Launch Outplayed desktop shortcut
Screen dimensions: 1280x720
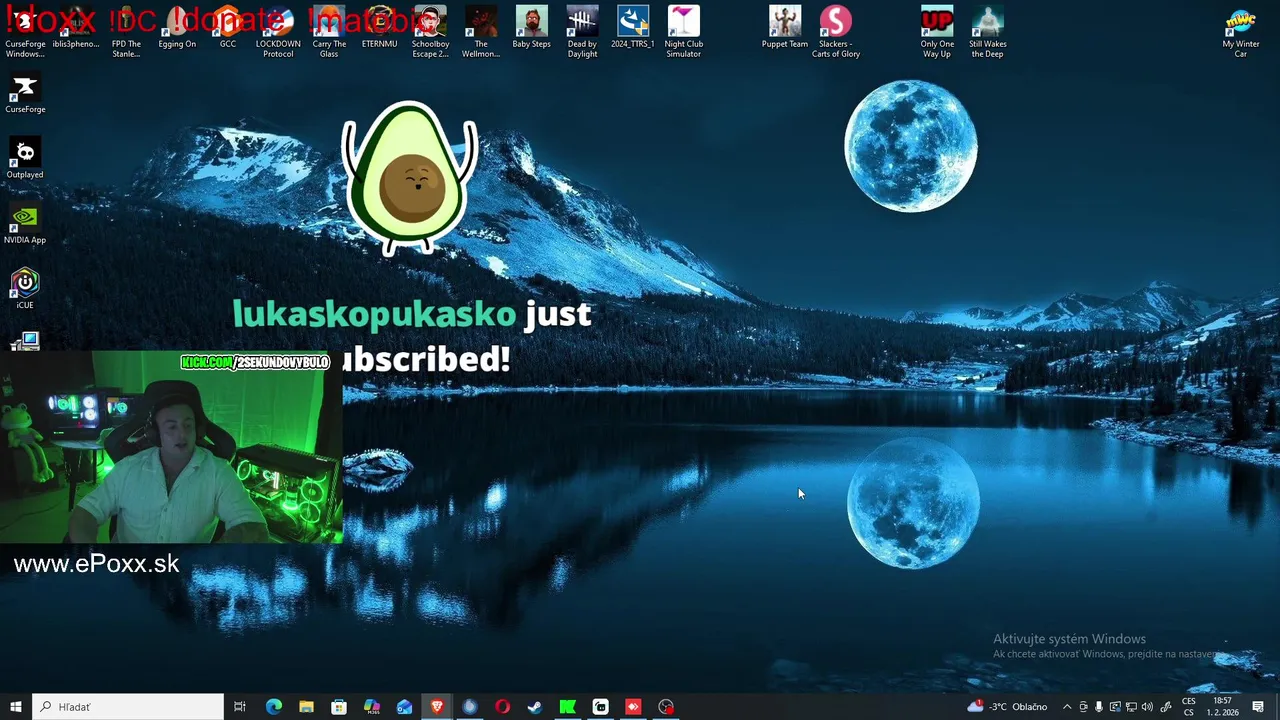tap(25, 159)
